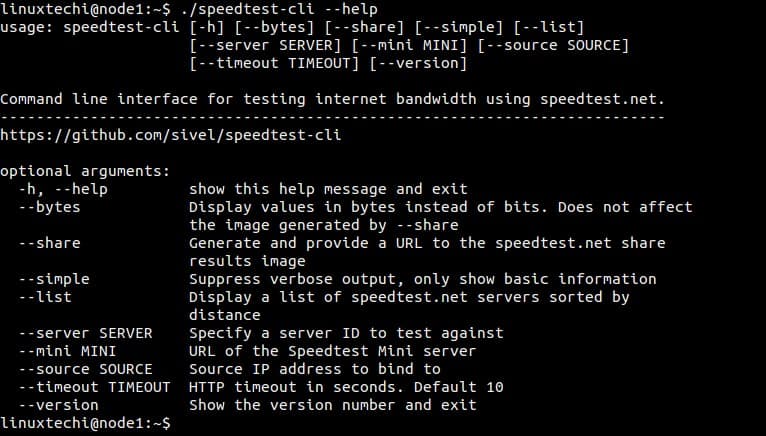
Task: Click the bottom linuxtechi@node1 shell prompt
Action: coord(85,423)
